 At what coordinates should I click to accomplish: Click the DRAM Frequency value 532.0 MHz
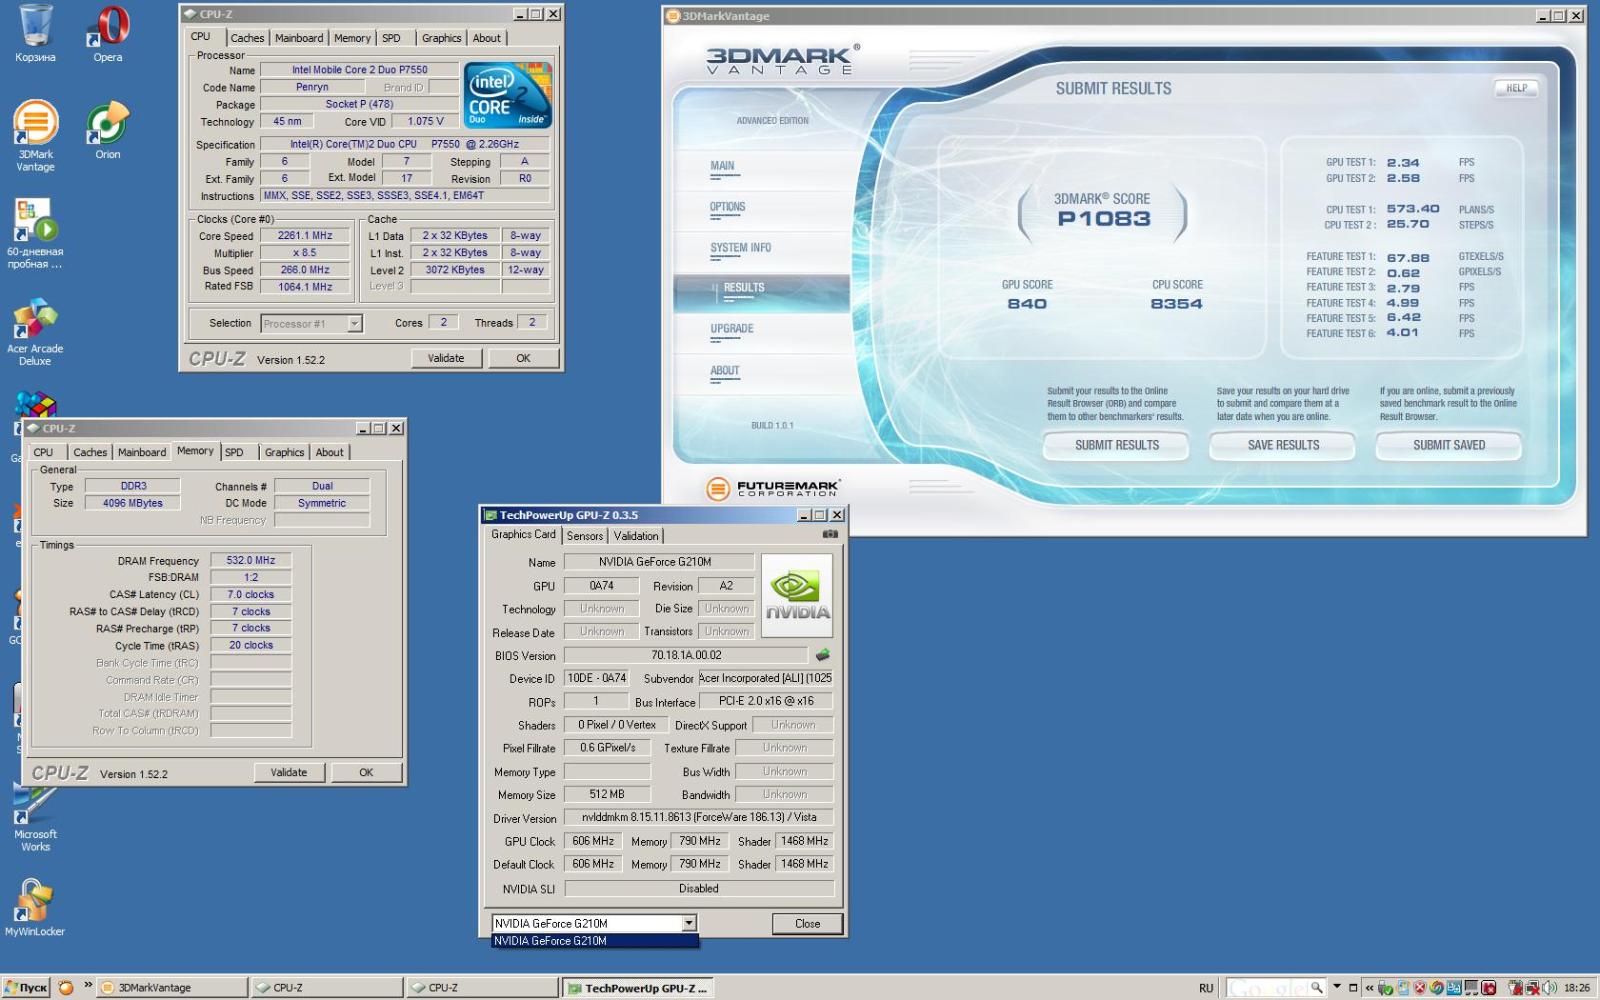pyautogui.click(x=250, y=561)
